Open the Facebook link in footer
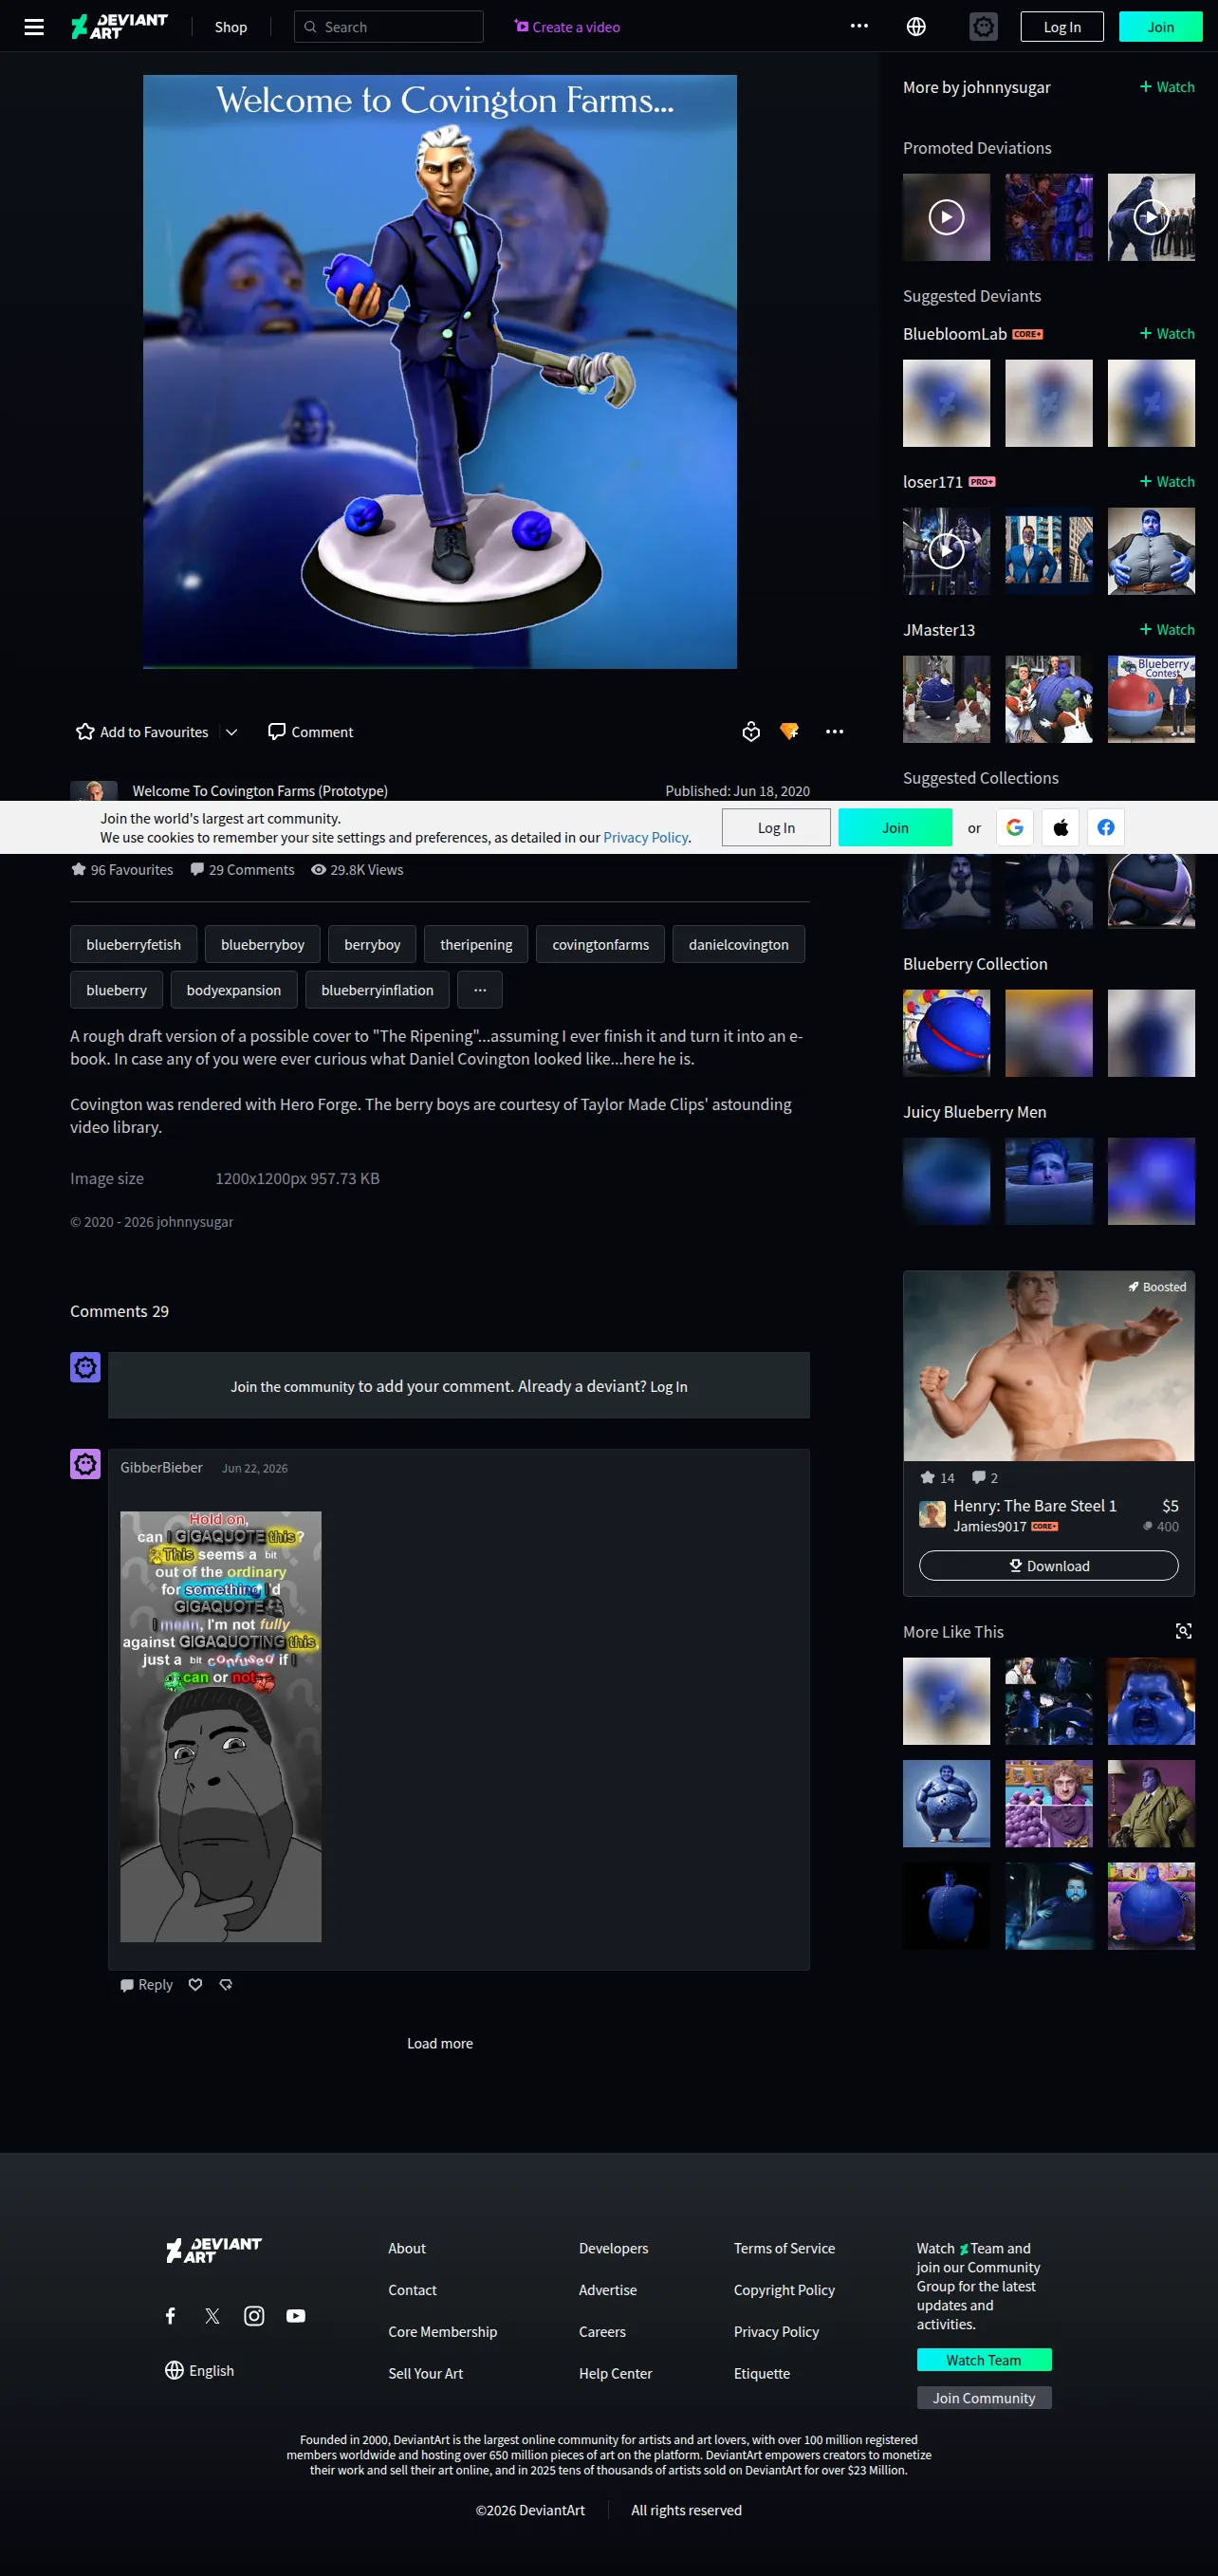The image size is (1218, 2576). coord(171,2315)
